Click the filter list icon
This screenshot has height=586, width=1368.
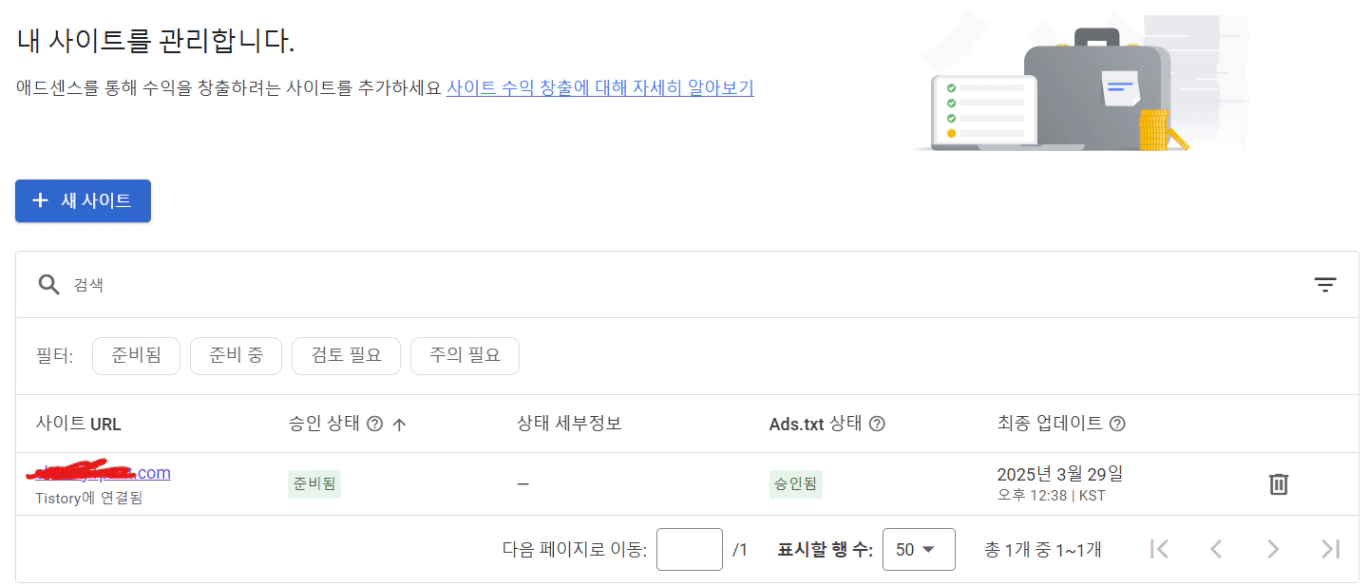[1325, 285]
